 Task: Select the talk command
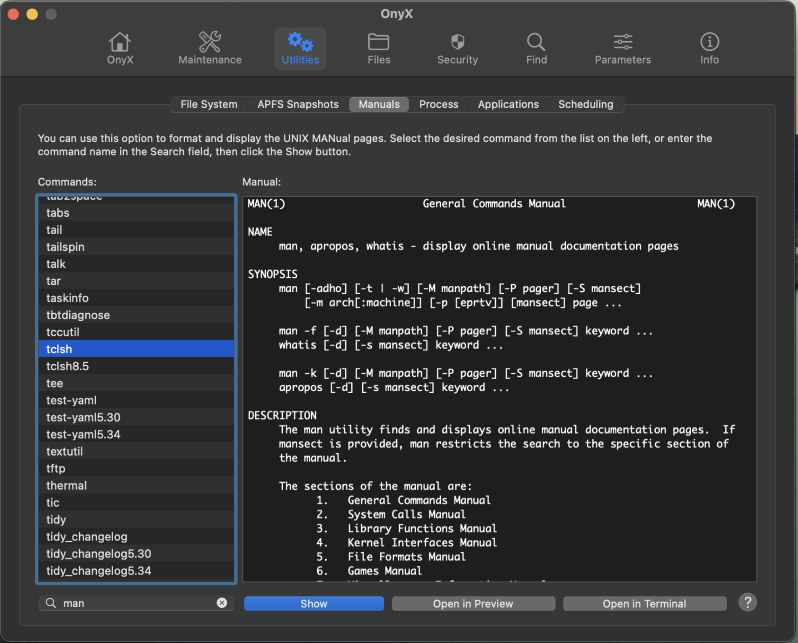(x=136, y=264)
